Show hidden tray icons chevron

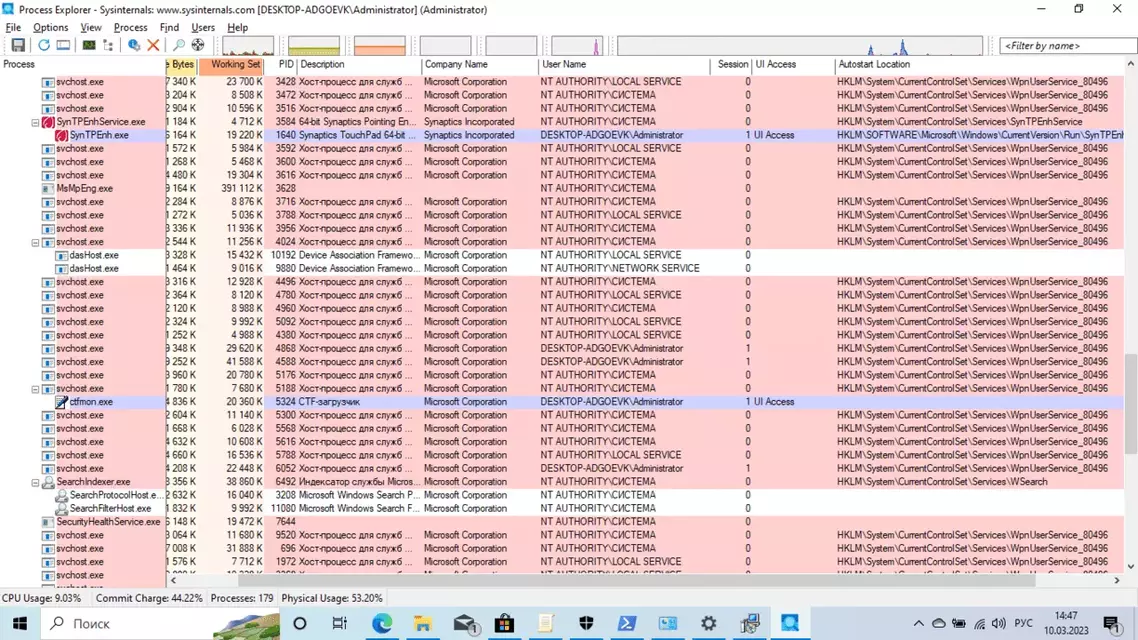pyautogui.click(x=918, y=623)
